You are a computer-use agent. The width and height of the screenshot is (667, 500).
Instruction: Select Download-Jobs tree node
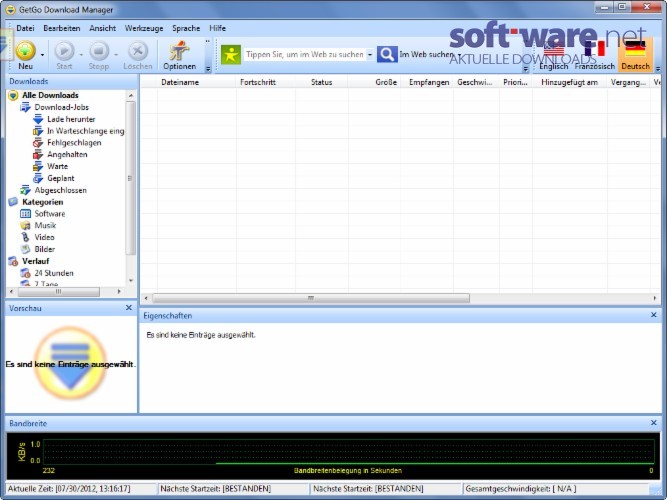tap(62, 107)
